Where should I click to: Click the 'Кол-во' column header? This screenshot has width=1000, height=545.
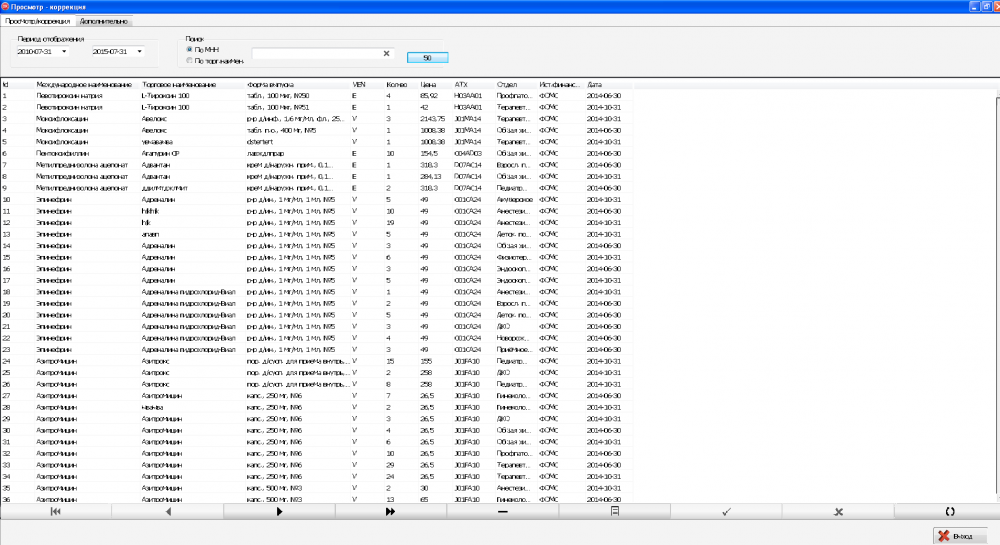(x=396, y=84)
